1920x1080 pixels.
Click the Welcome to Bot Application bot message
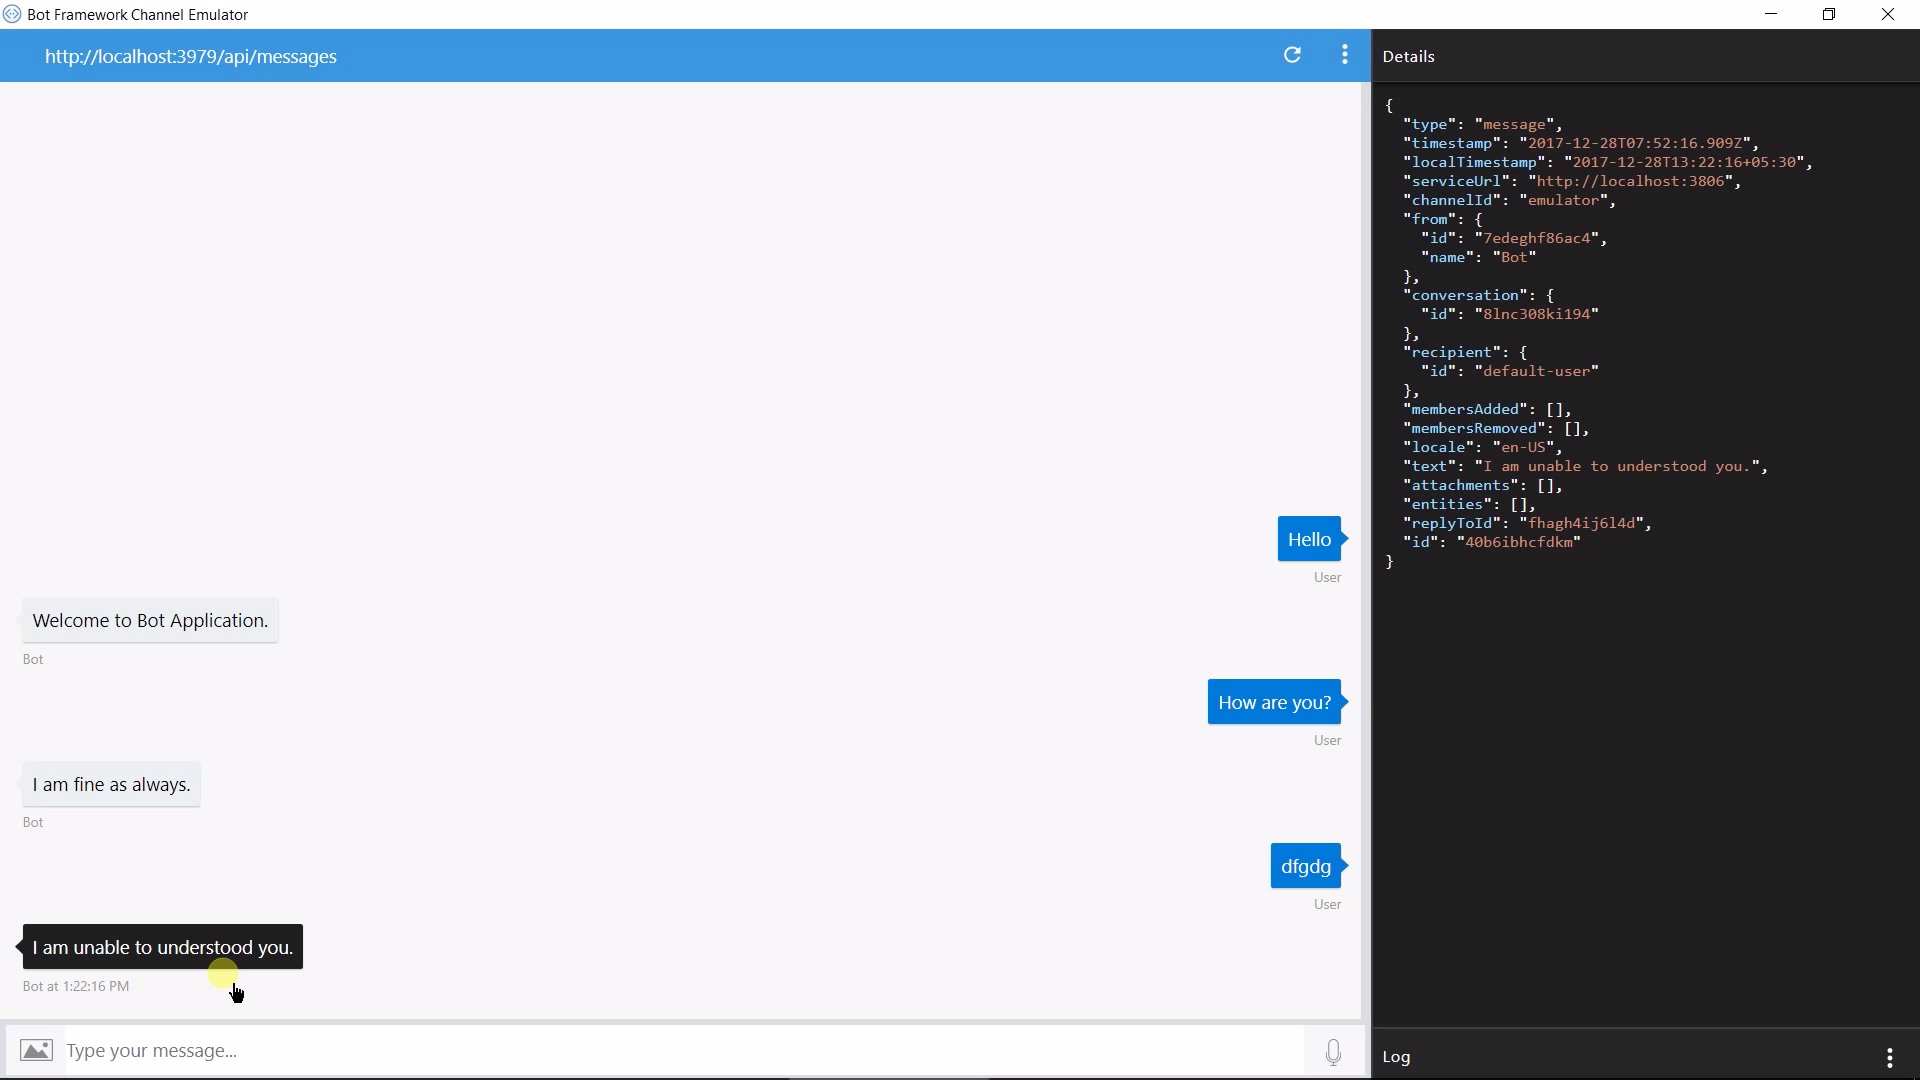(149, 620)
